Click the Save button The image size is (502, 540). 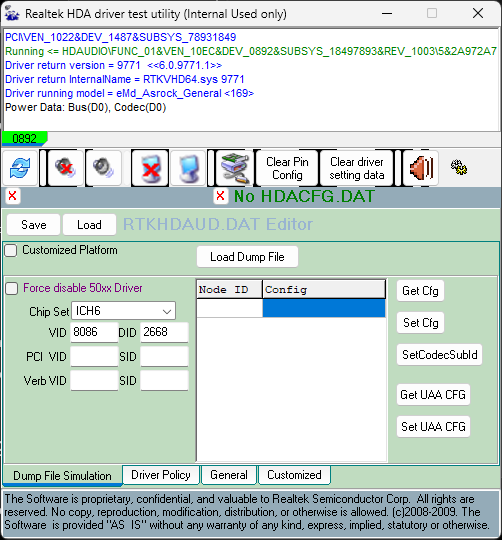33,225
